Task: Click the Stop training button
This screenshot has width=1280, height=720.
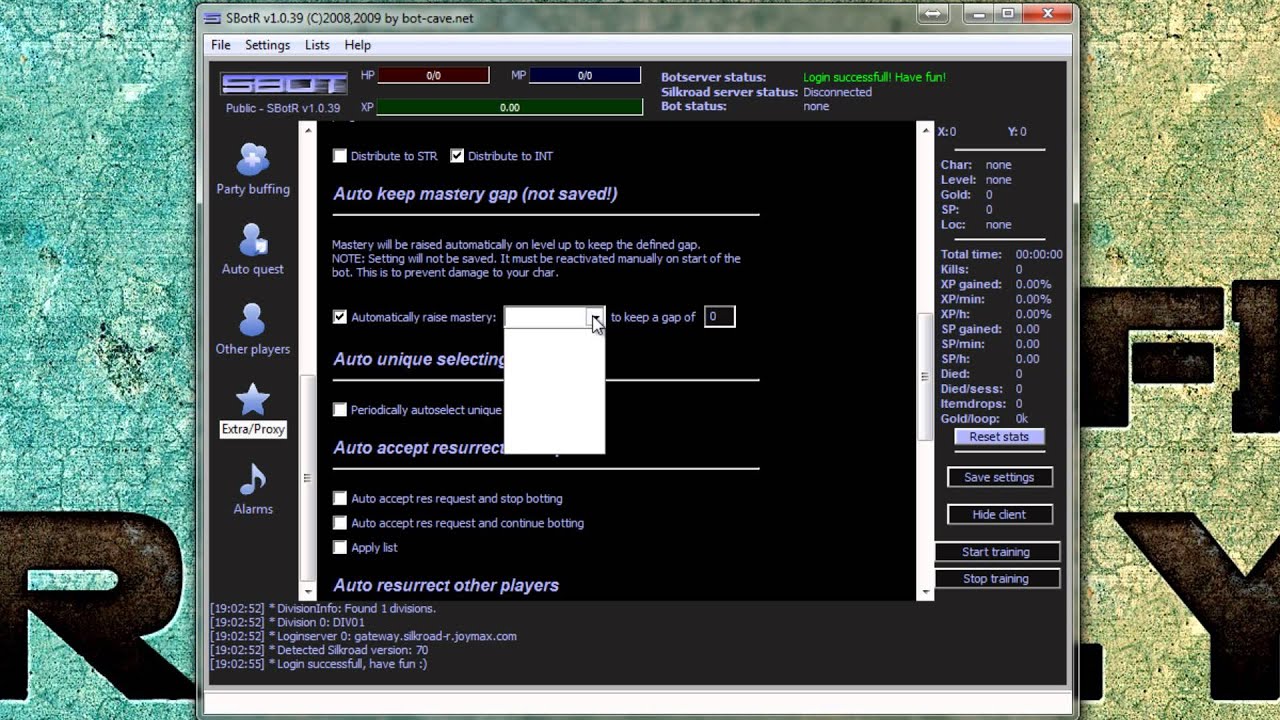Action: point(996,579)
